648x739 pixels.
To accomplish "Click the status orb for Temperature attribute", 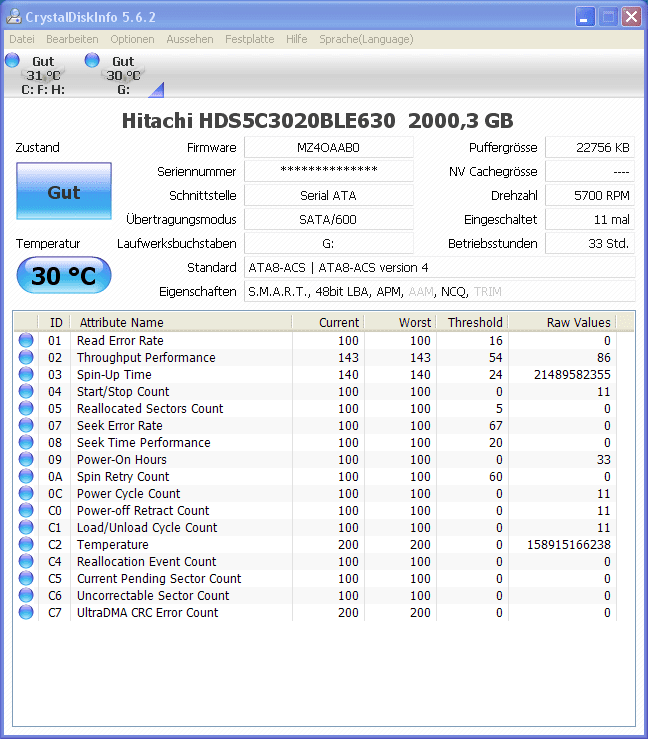I will click(26, 544).
